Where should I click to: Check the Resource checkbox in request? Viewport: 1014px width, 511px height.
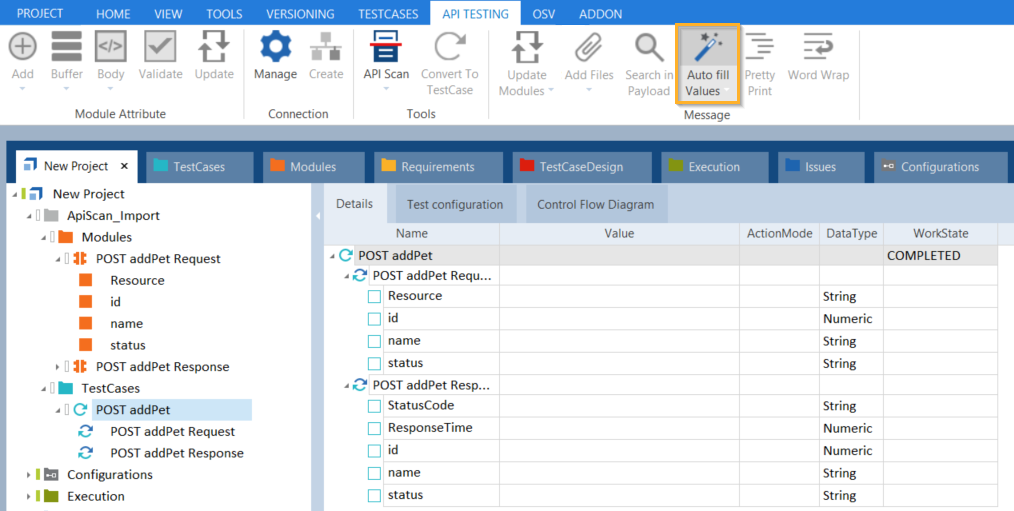[x=375, y=296]
